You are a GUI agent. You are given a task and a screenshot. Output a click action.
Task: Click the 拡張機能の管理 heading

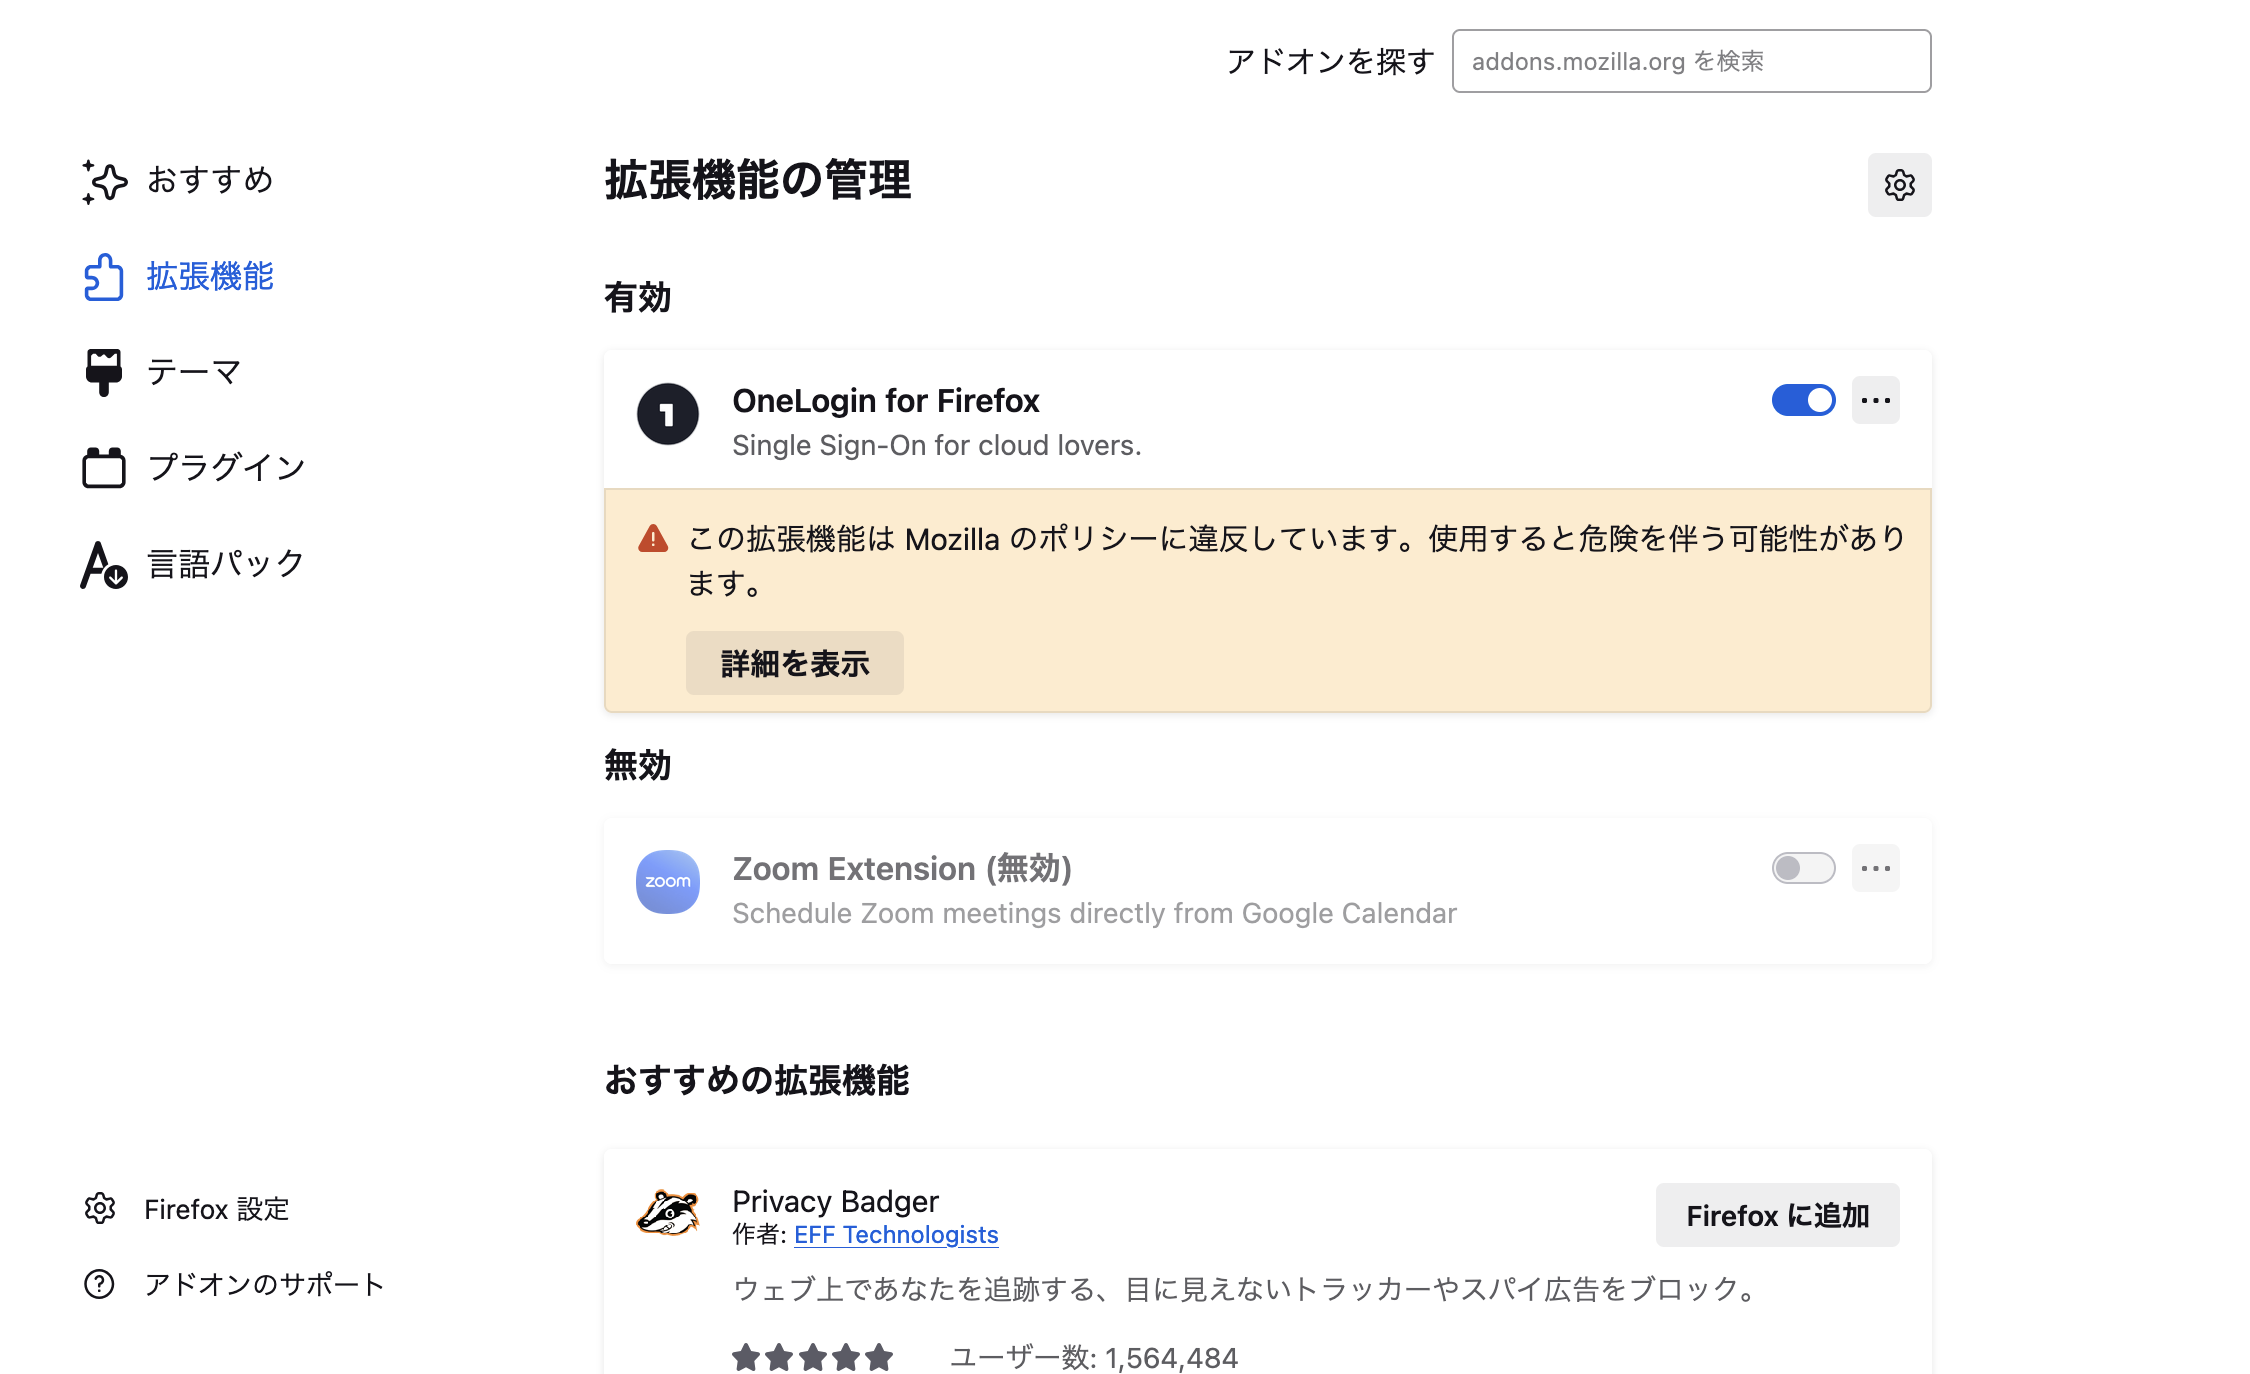[757, 181]
